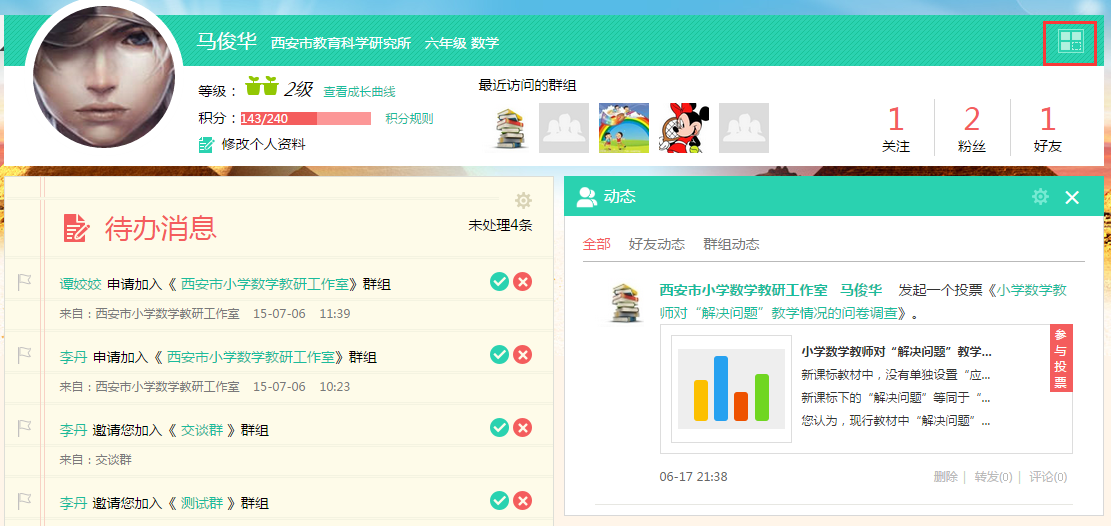1111x526 pixels.
Task: Flag the 谭姣姣 join request
Action: pyautogui.click(x=24, y=283)
